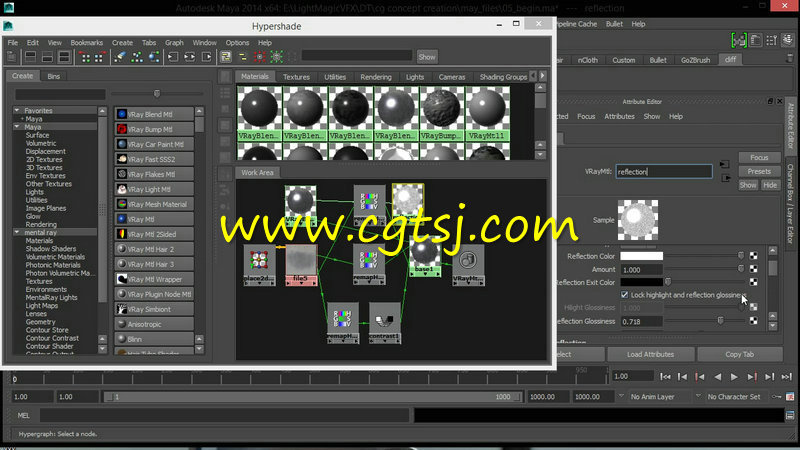This screenshot has width=800, height=450.
Task: Click the place2d texture node
Action: click(x=259, y=264)
